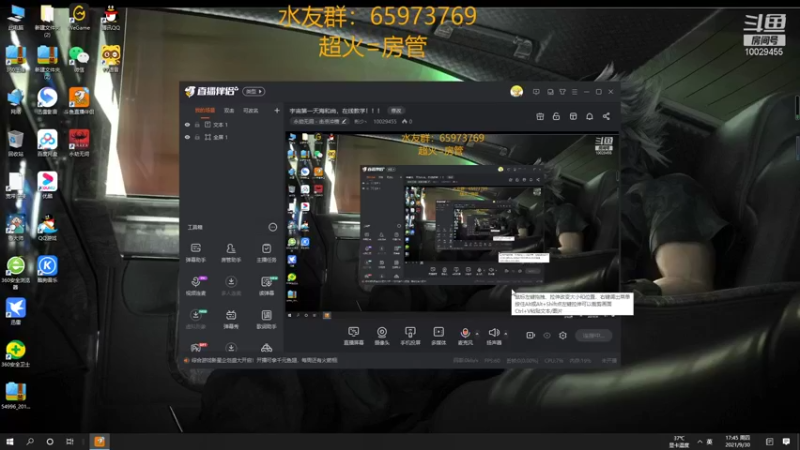Open the message icon in the title bar
800x450 pixels.
(536, 92)
